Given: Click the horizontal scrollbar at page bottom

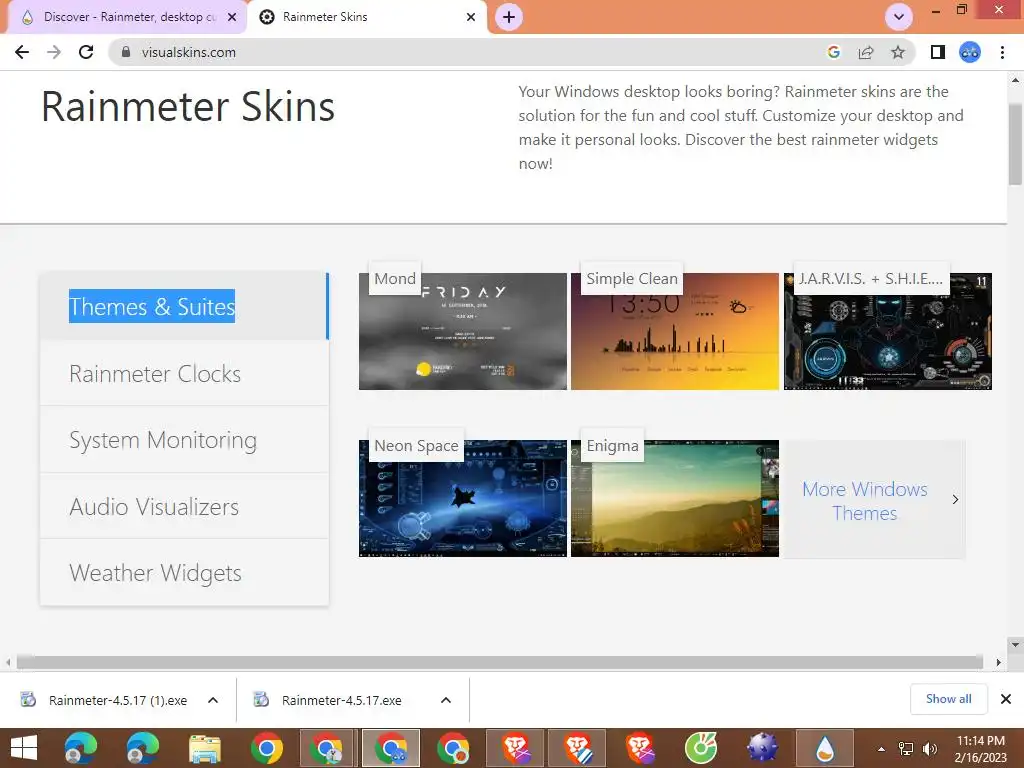Looking at the screenshot, I should [x=500, y=662].
